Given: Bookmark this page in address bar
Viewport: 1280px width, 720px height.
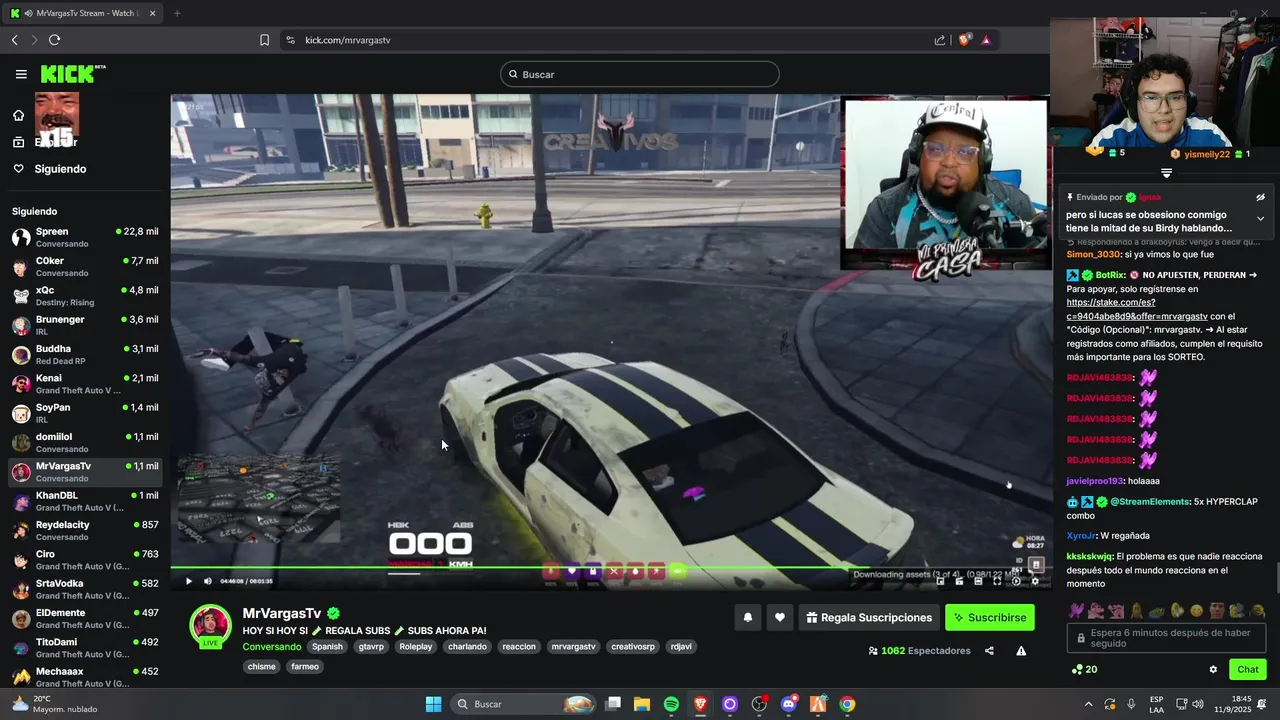Looking at the screenshot, I should pos(264,40).
